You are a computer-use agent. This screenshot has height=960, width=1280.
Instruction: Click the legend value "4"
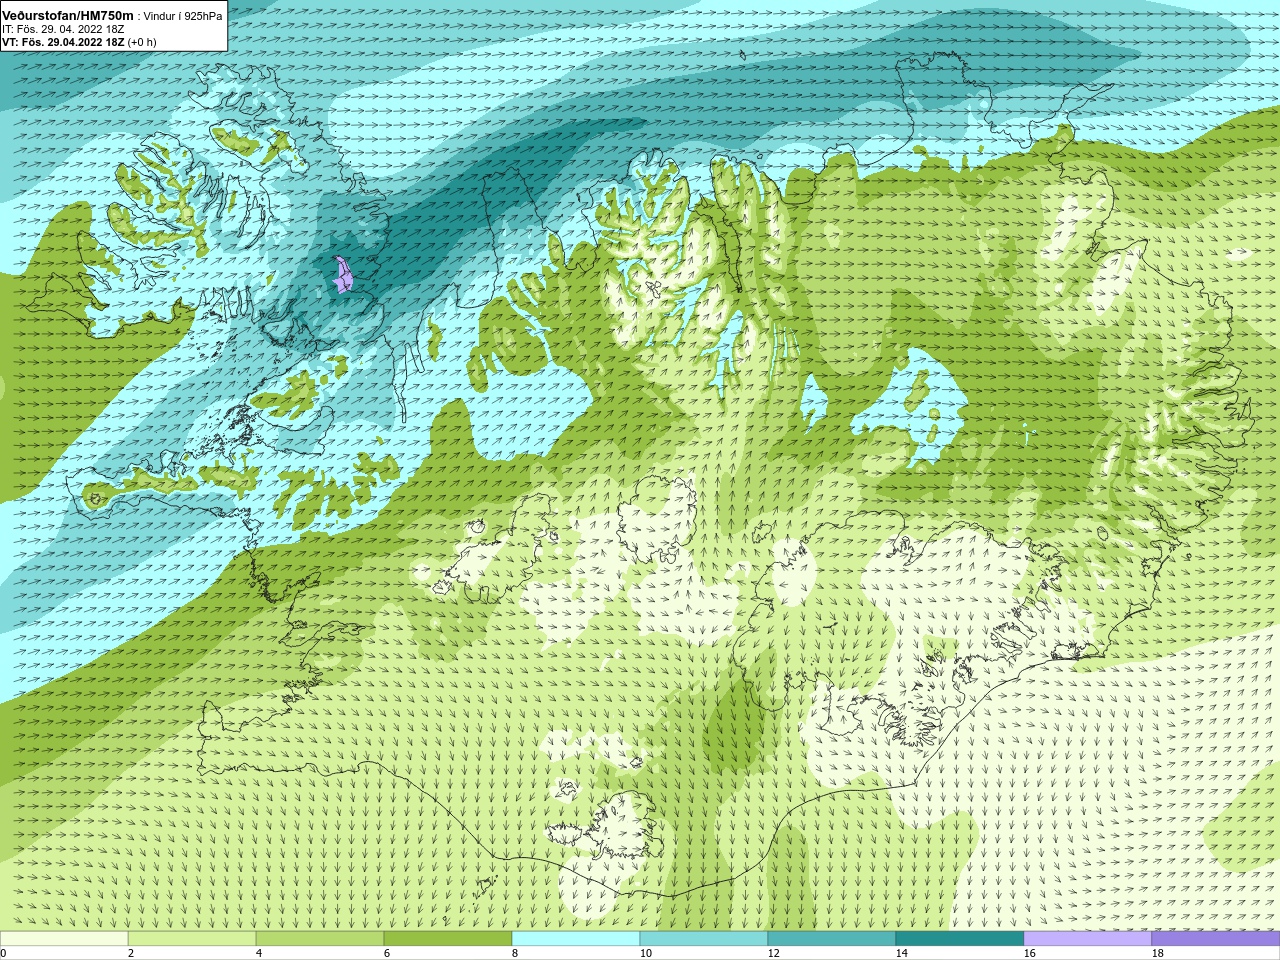(x=259, y=953)
